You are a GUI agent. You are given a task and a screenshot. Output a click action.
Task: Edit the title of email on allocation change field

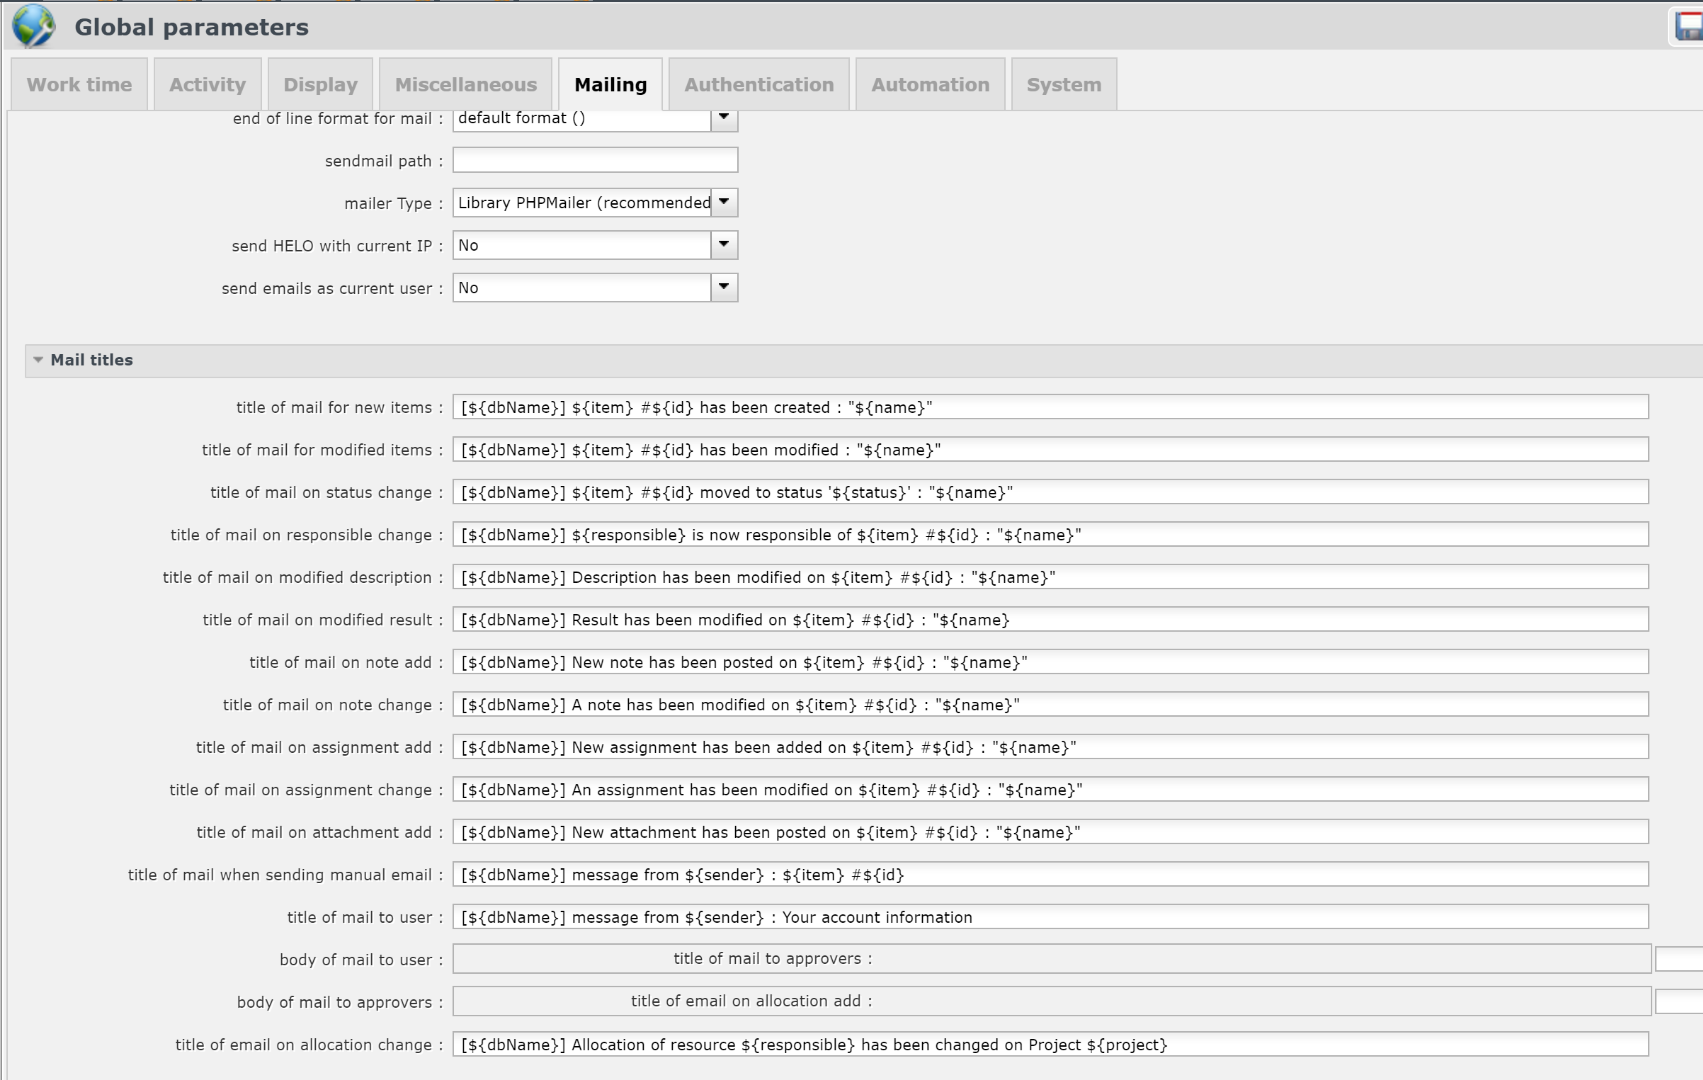click(1050, 1045)
